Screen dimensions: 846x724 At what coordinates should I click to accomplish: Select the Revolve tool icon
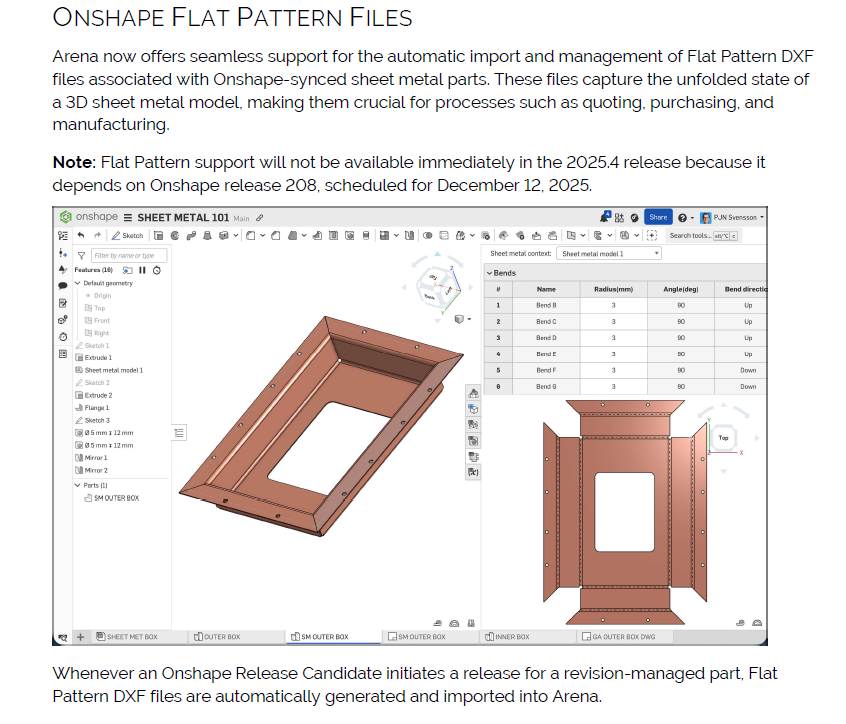(175, 235)
